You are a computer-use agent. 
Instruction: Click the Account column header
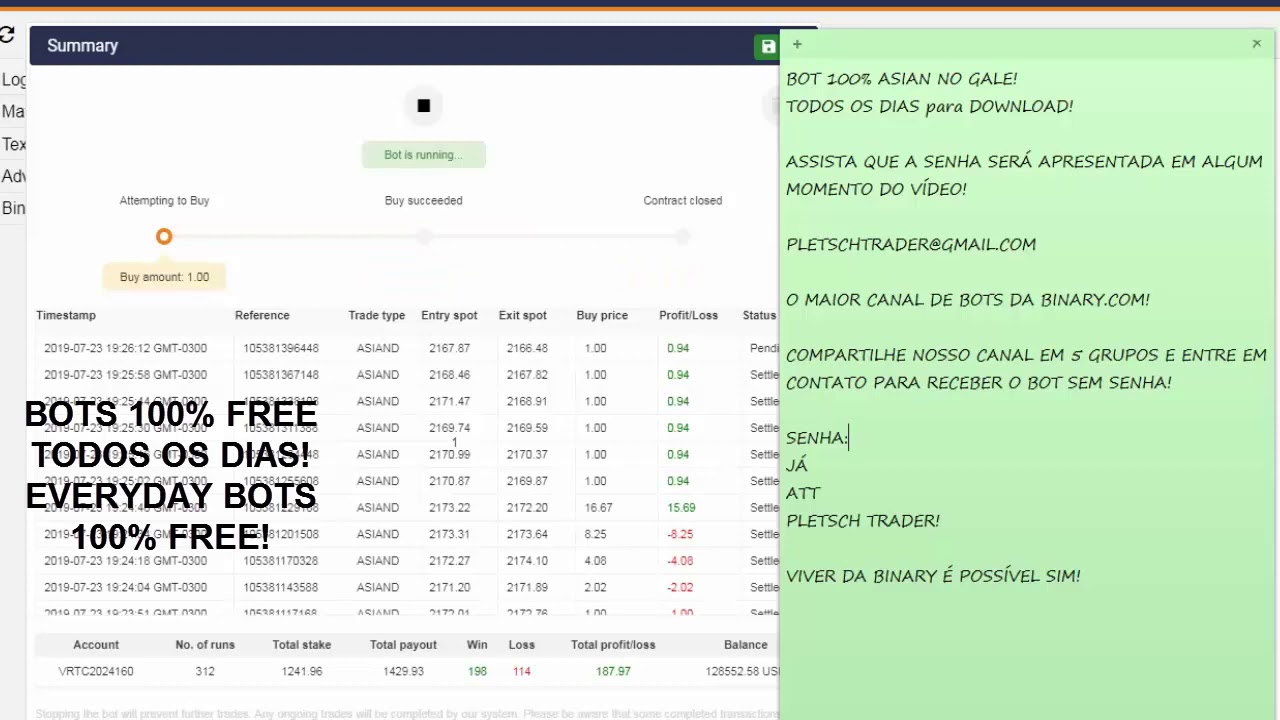(x=96, y=645)
